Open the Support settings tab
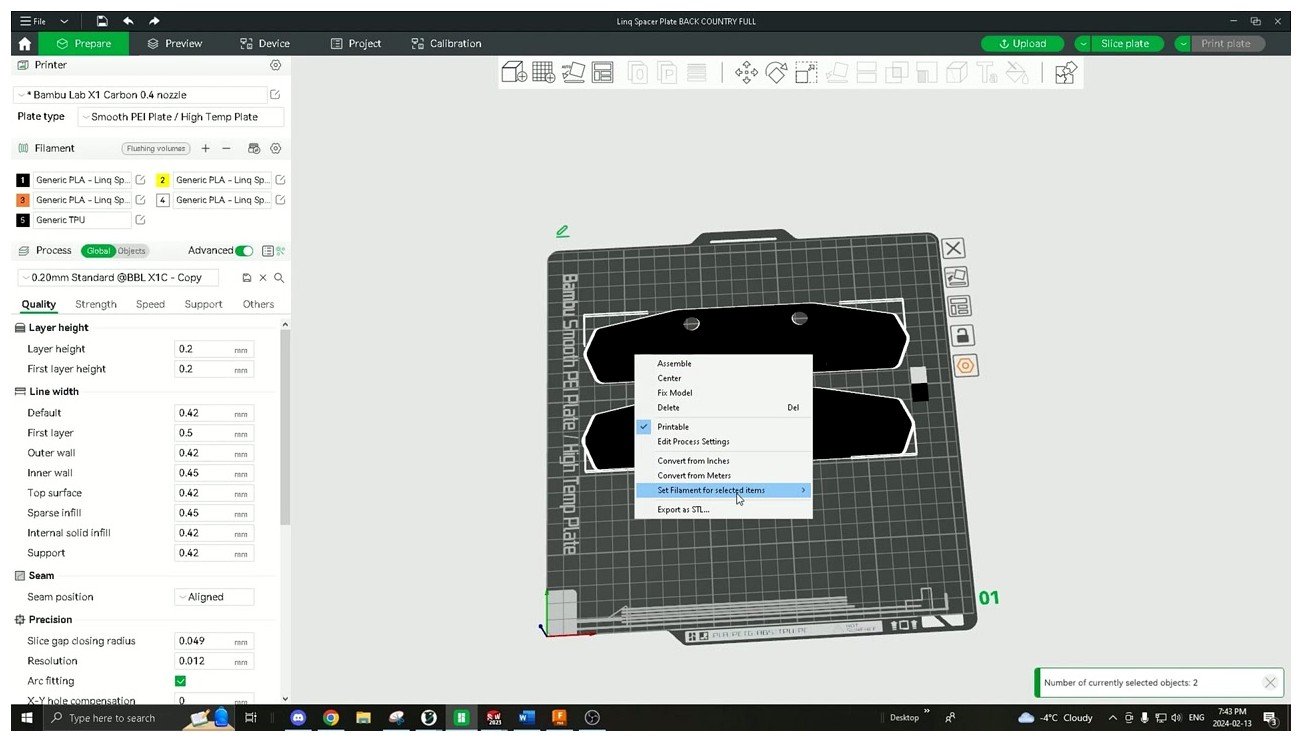Viewport: 1302px width, 742px height. 203,305
